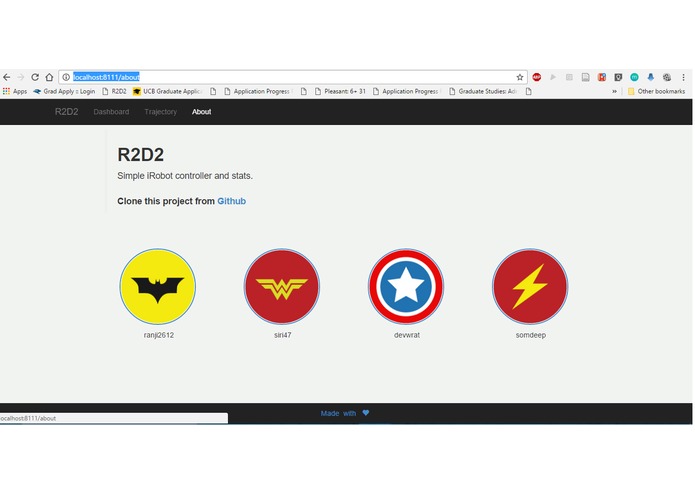This screenshot has height=494, width=695.
Task: Click the grey document extension icon
Action: click(x=586, y=77)
